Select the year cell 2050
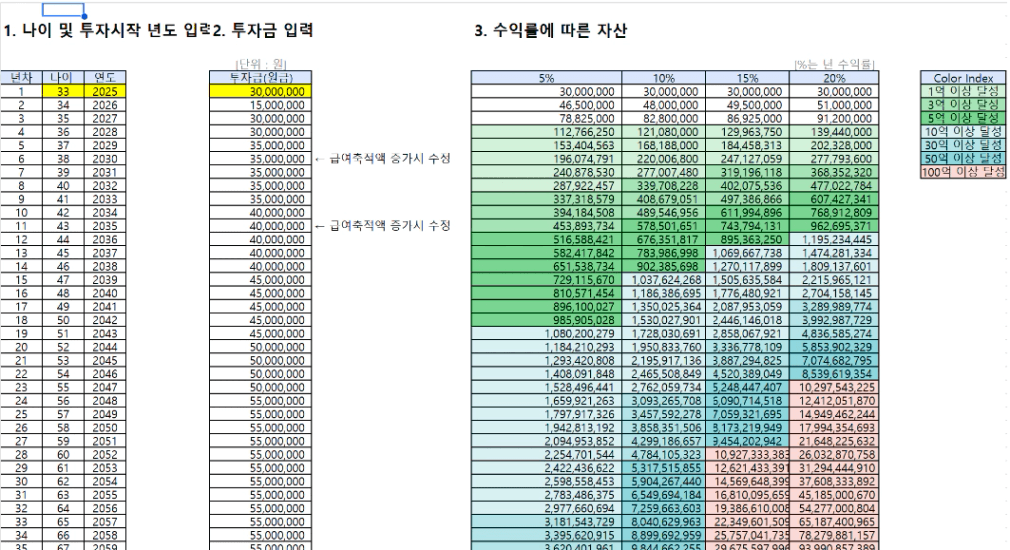1010x550 pixels. [x=105, y=428]
